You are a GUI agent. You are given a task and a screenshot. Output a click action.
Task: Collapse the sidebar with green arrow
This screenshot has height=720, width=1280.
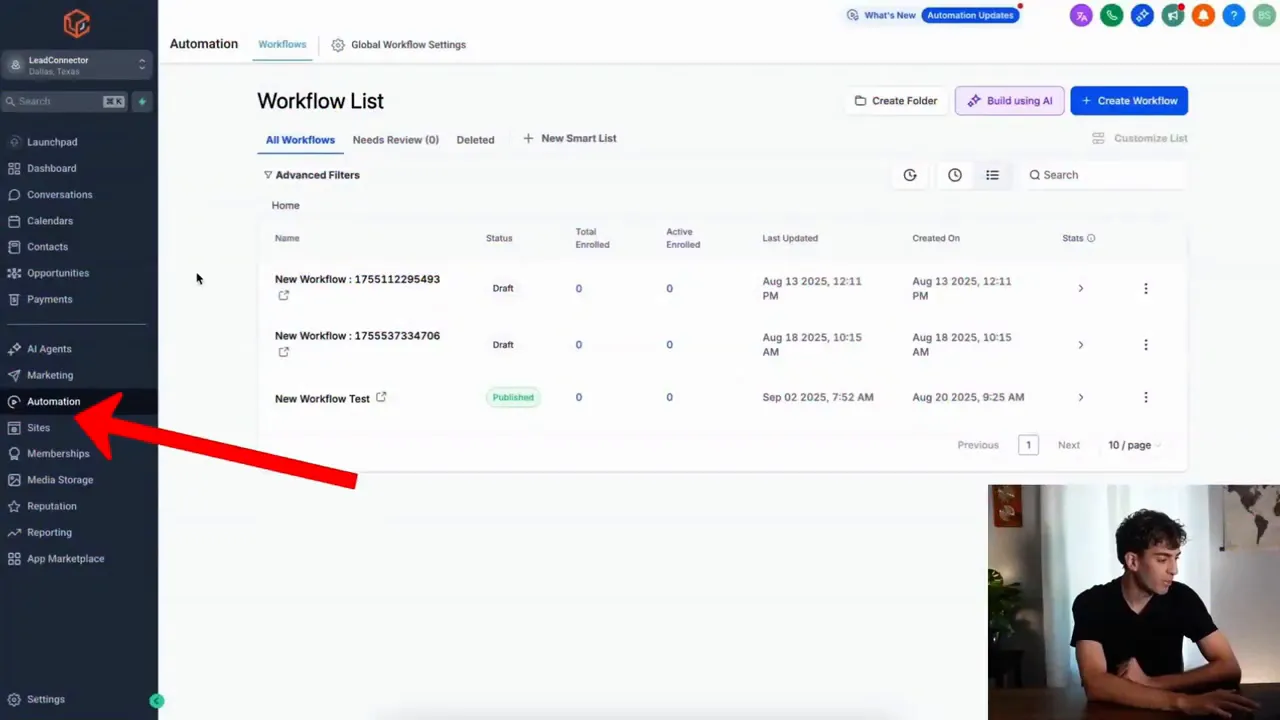click(x=157, y=701)
